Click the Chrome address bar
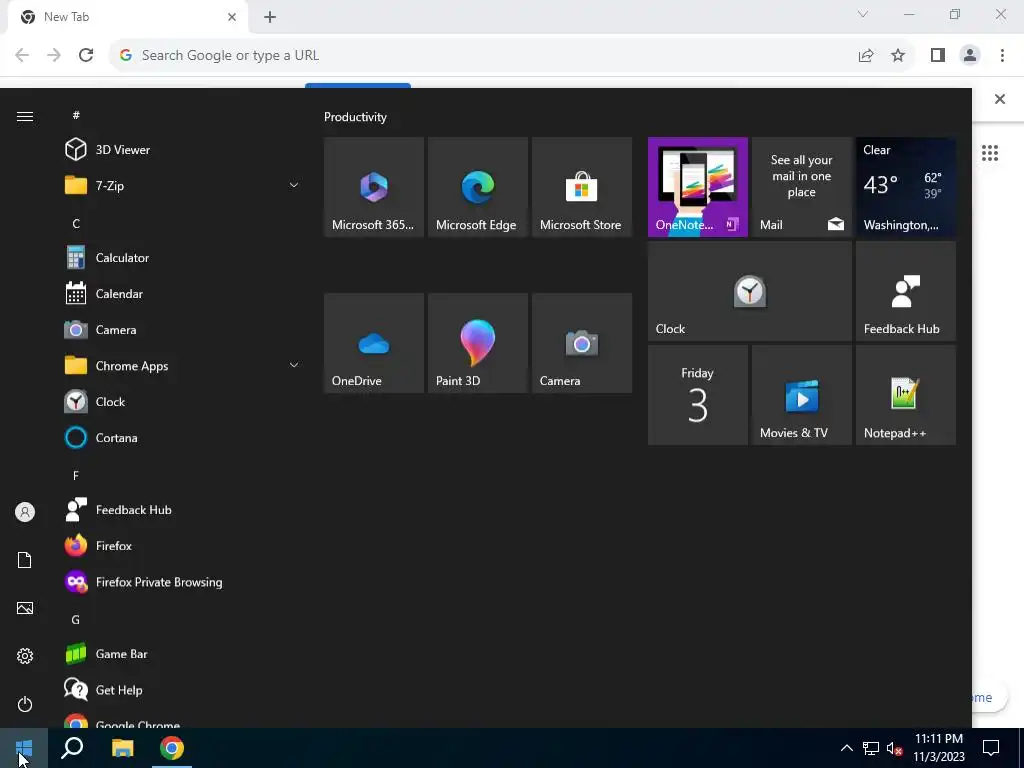This screenshot has width=1024, height=768. click(x=483, y=56)
